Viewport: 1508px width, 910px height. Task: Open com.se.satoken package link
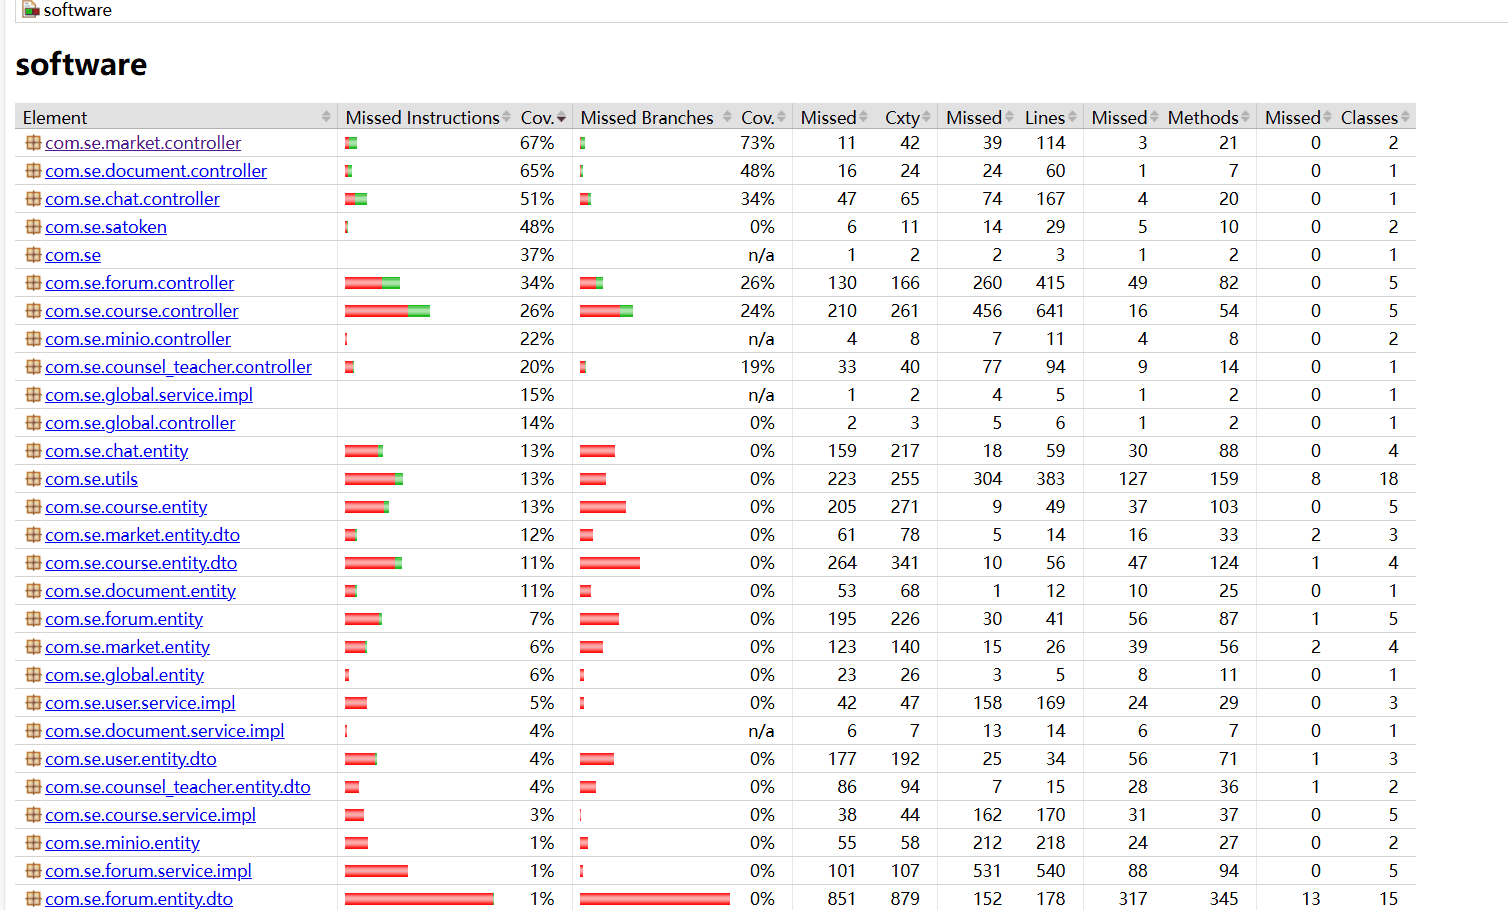(x=106, y=227)
